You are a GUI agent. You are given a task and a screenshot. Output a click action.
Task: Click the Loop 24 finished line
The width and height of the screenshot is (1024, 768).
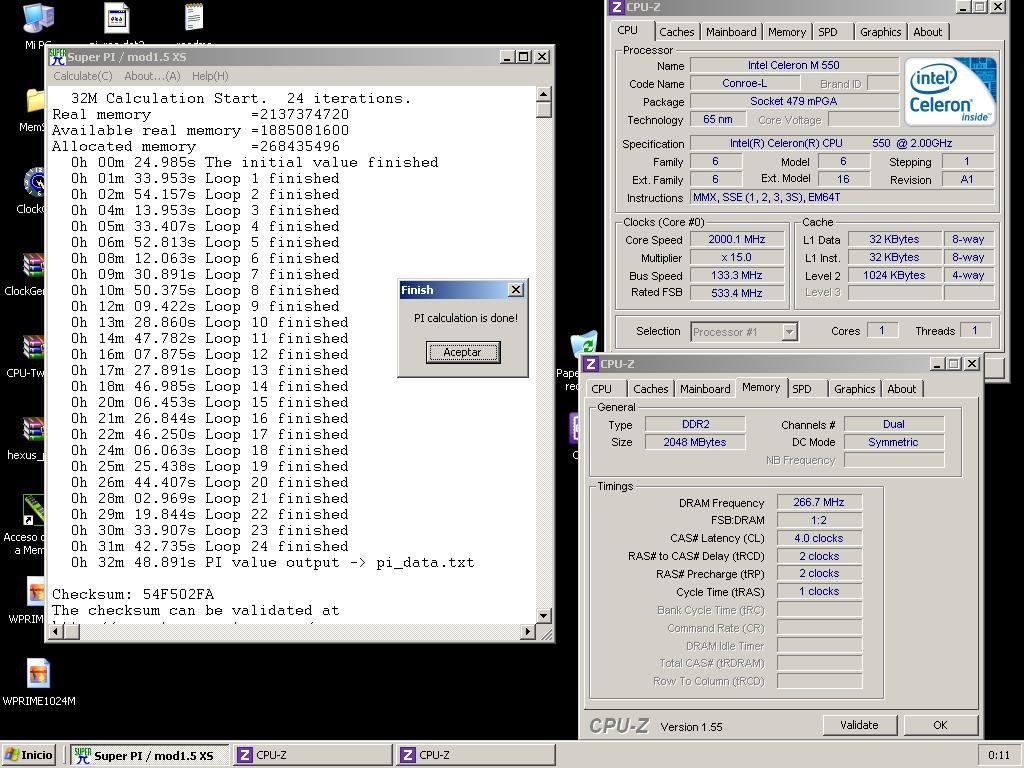(209, 547)
